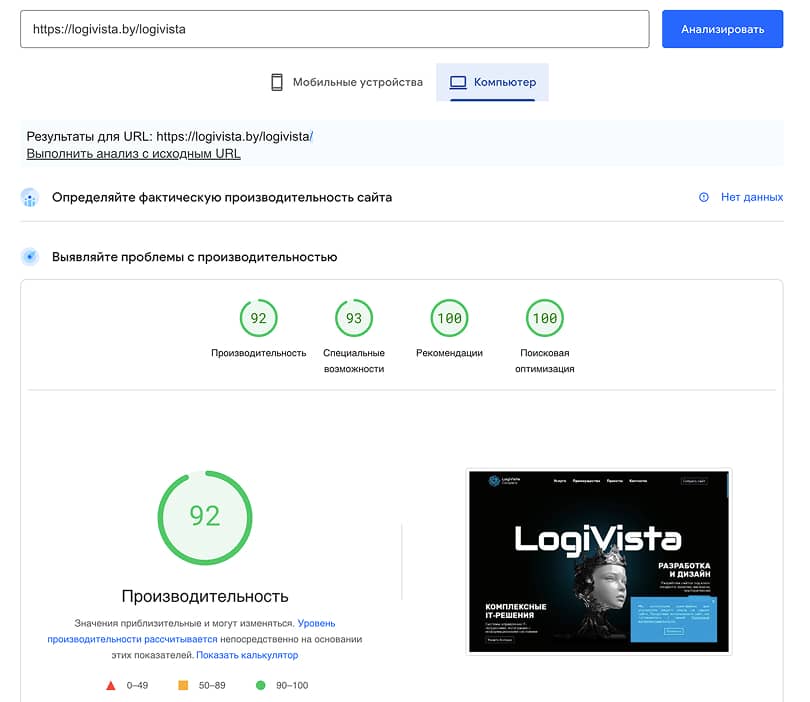Open the 93 Специальные возможности gauge
Viewport: 810px width, 702px height.
click(x=354, y=318)
